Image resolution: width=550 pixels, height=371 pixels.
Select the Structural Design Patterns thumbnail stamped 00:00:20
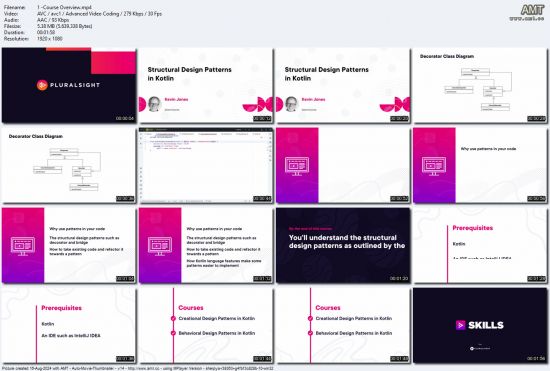(343, 85)
